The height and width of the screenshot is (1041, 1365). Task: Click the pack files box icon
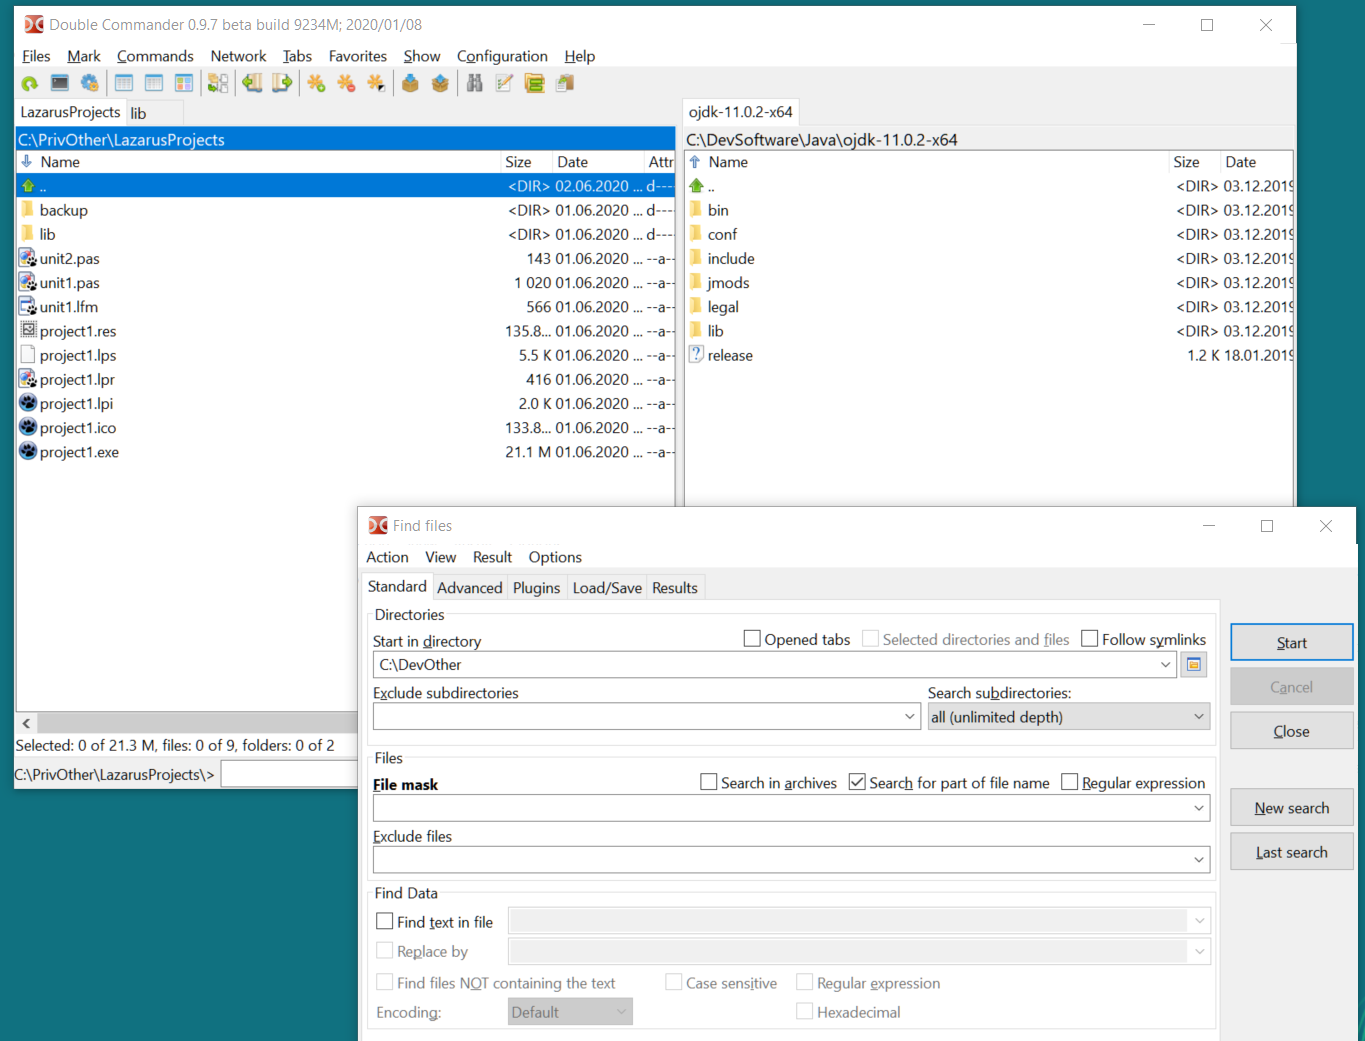tap(410, 84)
